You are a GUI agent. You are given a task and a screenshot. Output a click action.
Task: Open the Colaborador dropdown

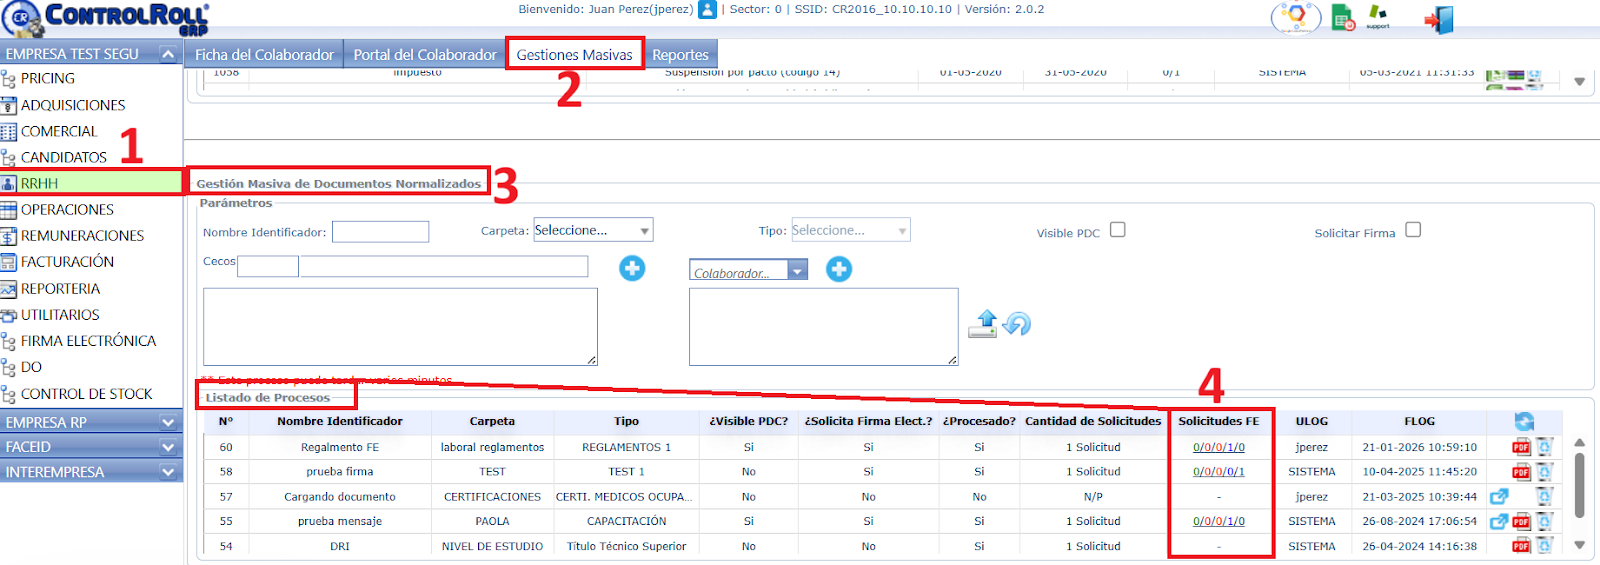[x=749, y=271]
